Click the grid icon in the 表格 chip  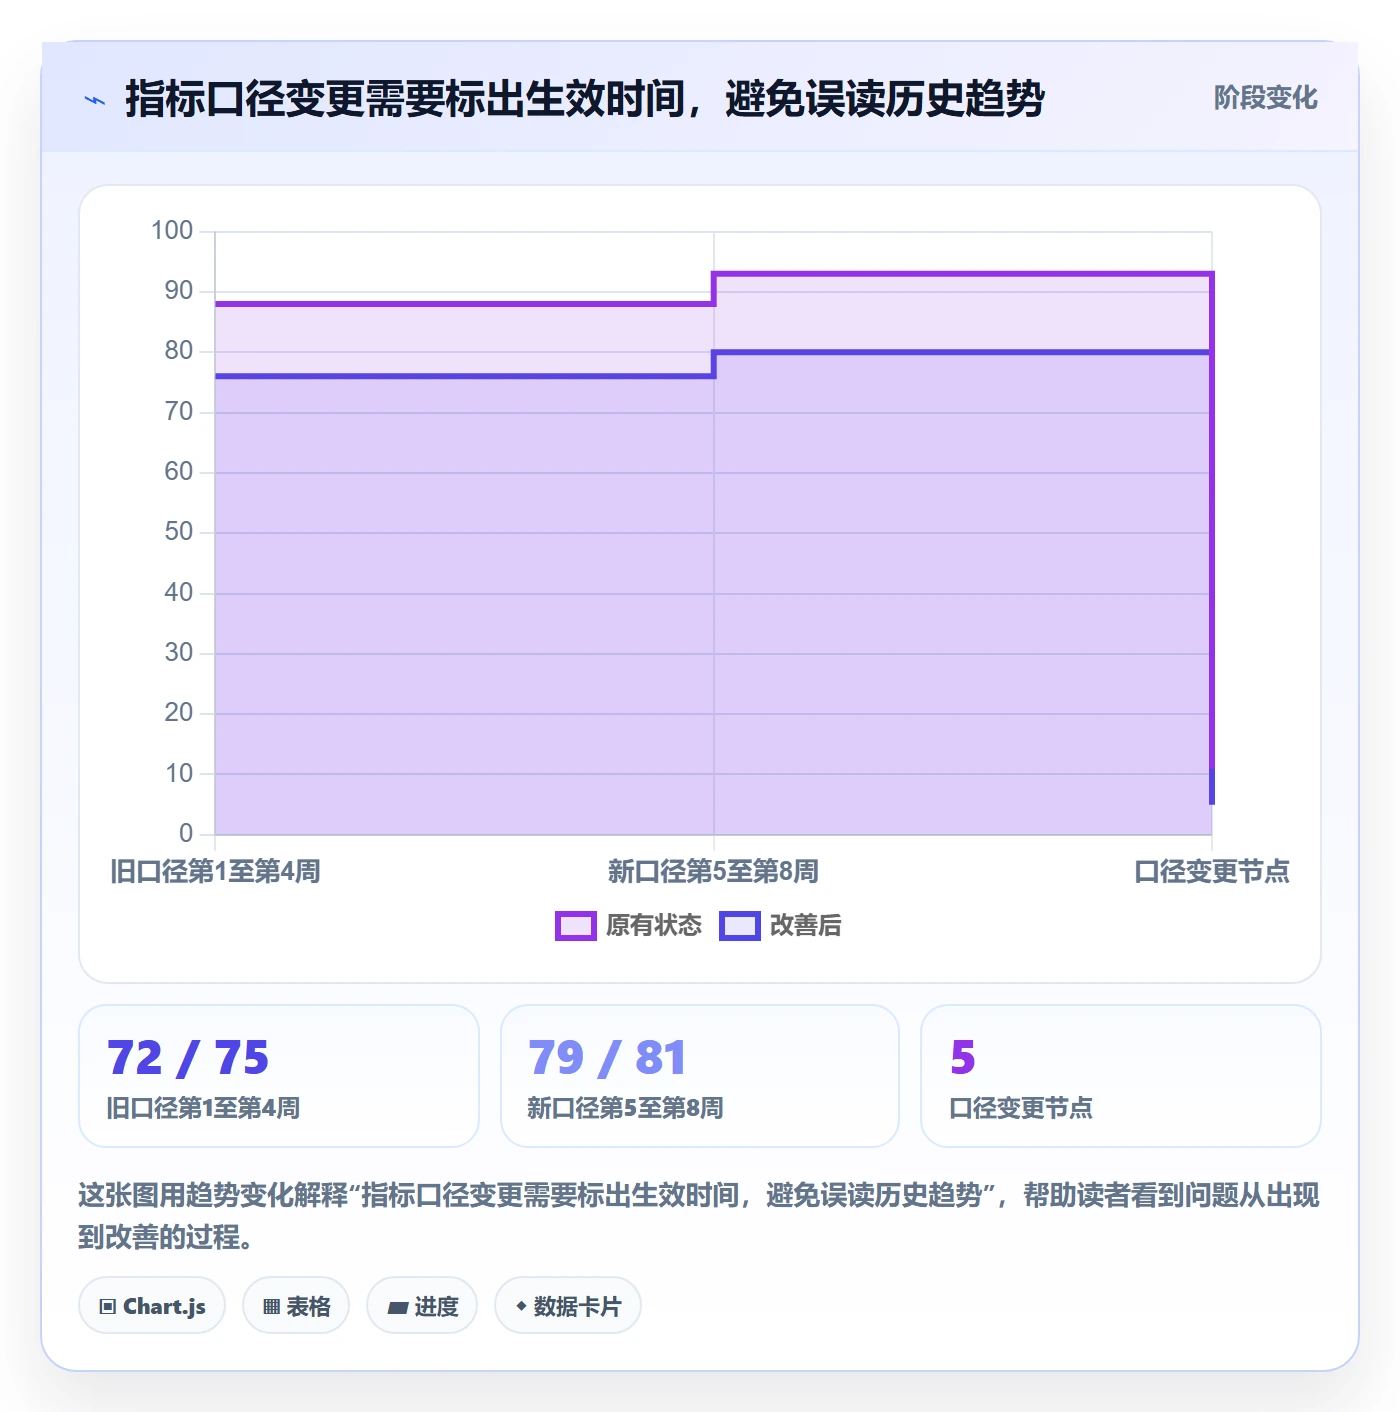pos(271,1306)
